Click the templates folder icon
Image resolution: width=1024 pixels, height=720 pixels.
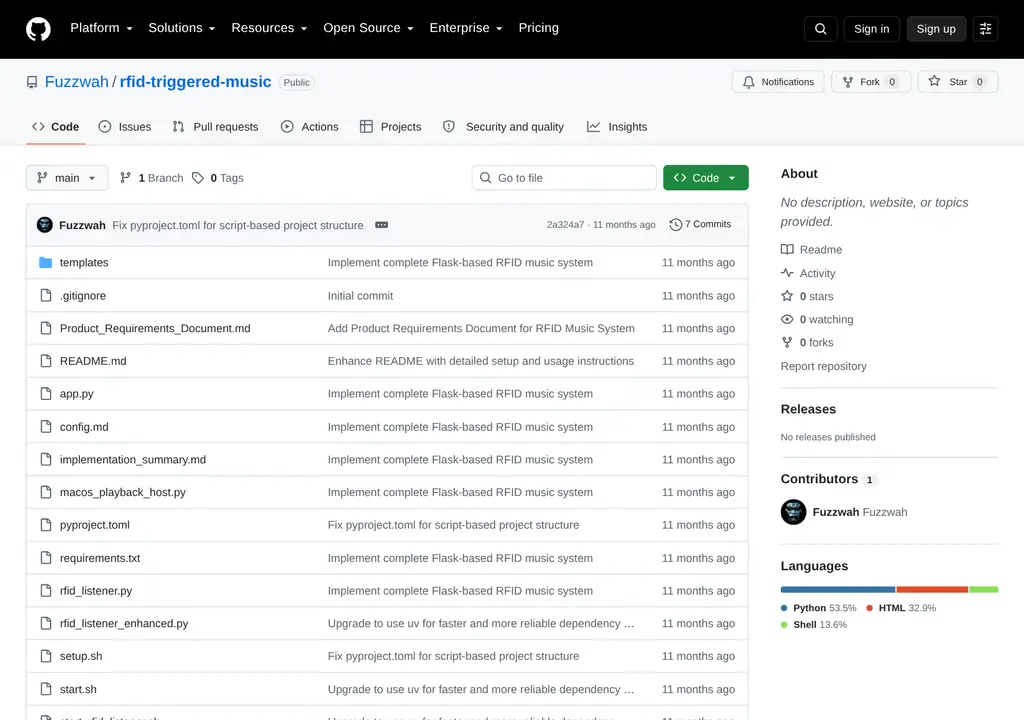[46, 263]
